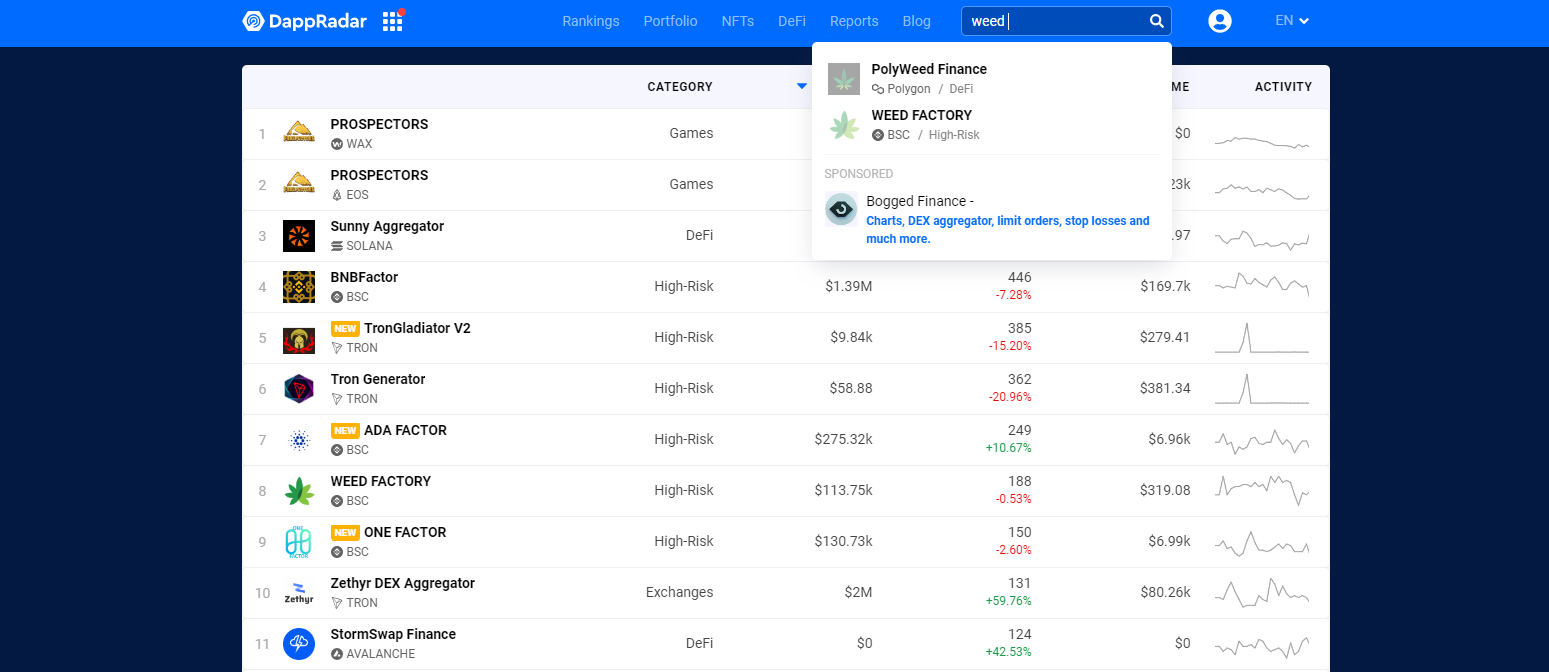Screen dimensions: 1549x672
Task: Click the TronGladiator V2 activity sparkline
Action: coord(1261,338)
